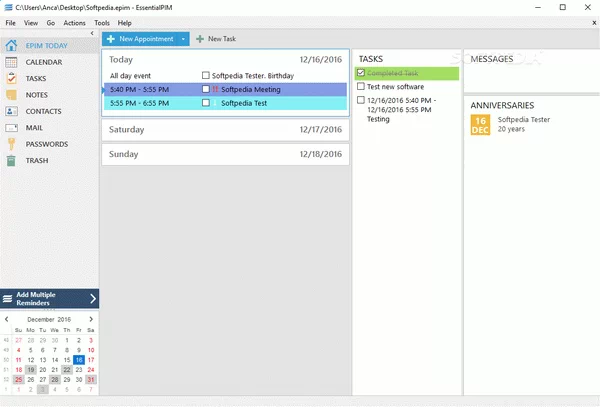Open the Calendar module icon
The width and height of the screenshot is (600, 407).
(11, 62)
